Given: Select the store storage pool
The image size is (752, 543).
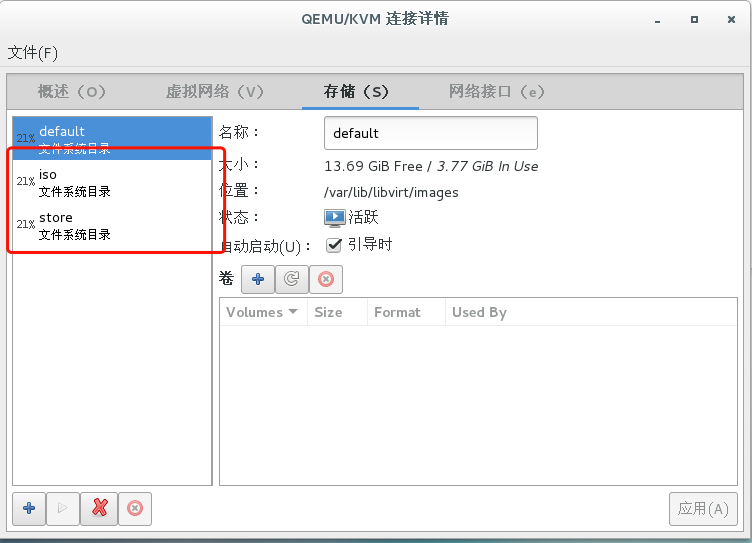Looking at the screenshot, I should pyautogui.click(x=112, y=225).
